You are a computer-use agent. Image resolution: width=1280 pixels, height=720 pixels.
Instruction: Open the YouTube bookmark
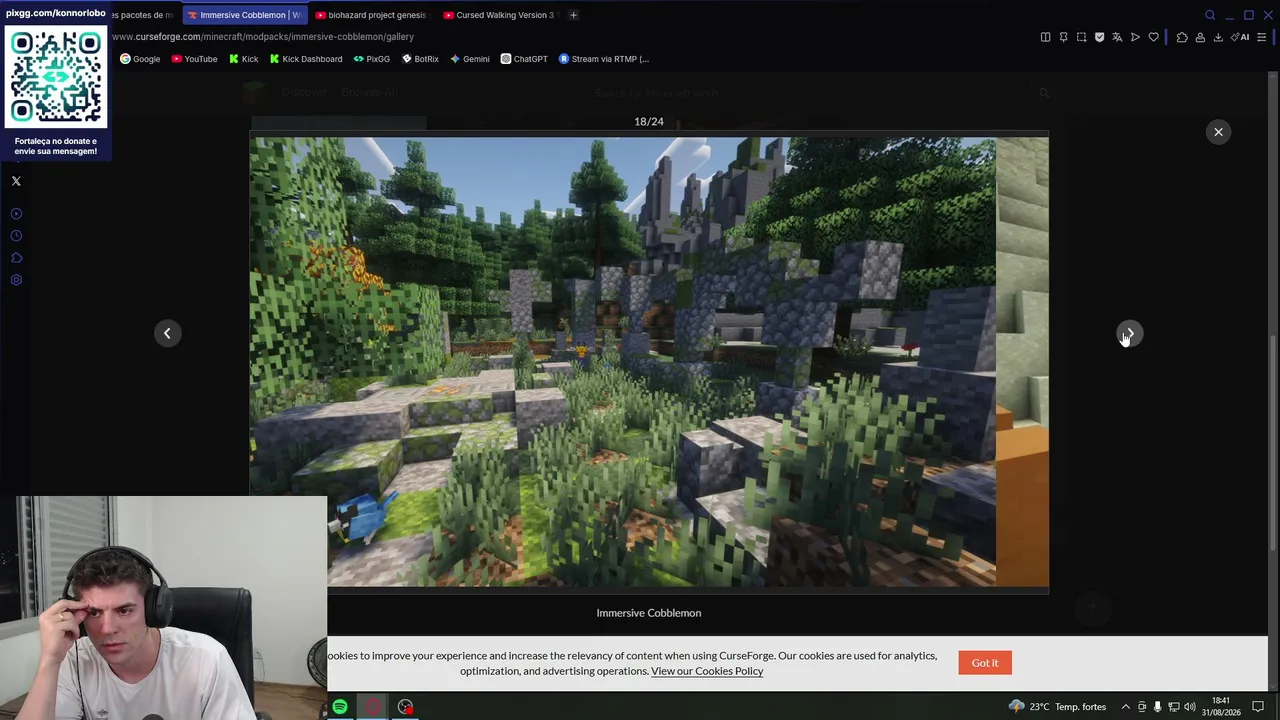[x=194, y=59]
